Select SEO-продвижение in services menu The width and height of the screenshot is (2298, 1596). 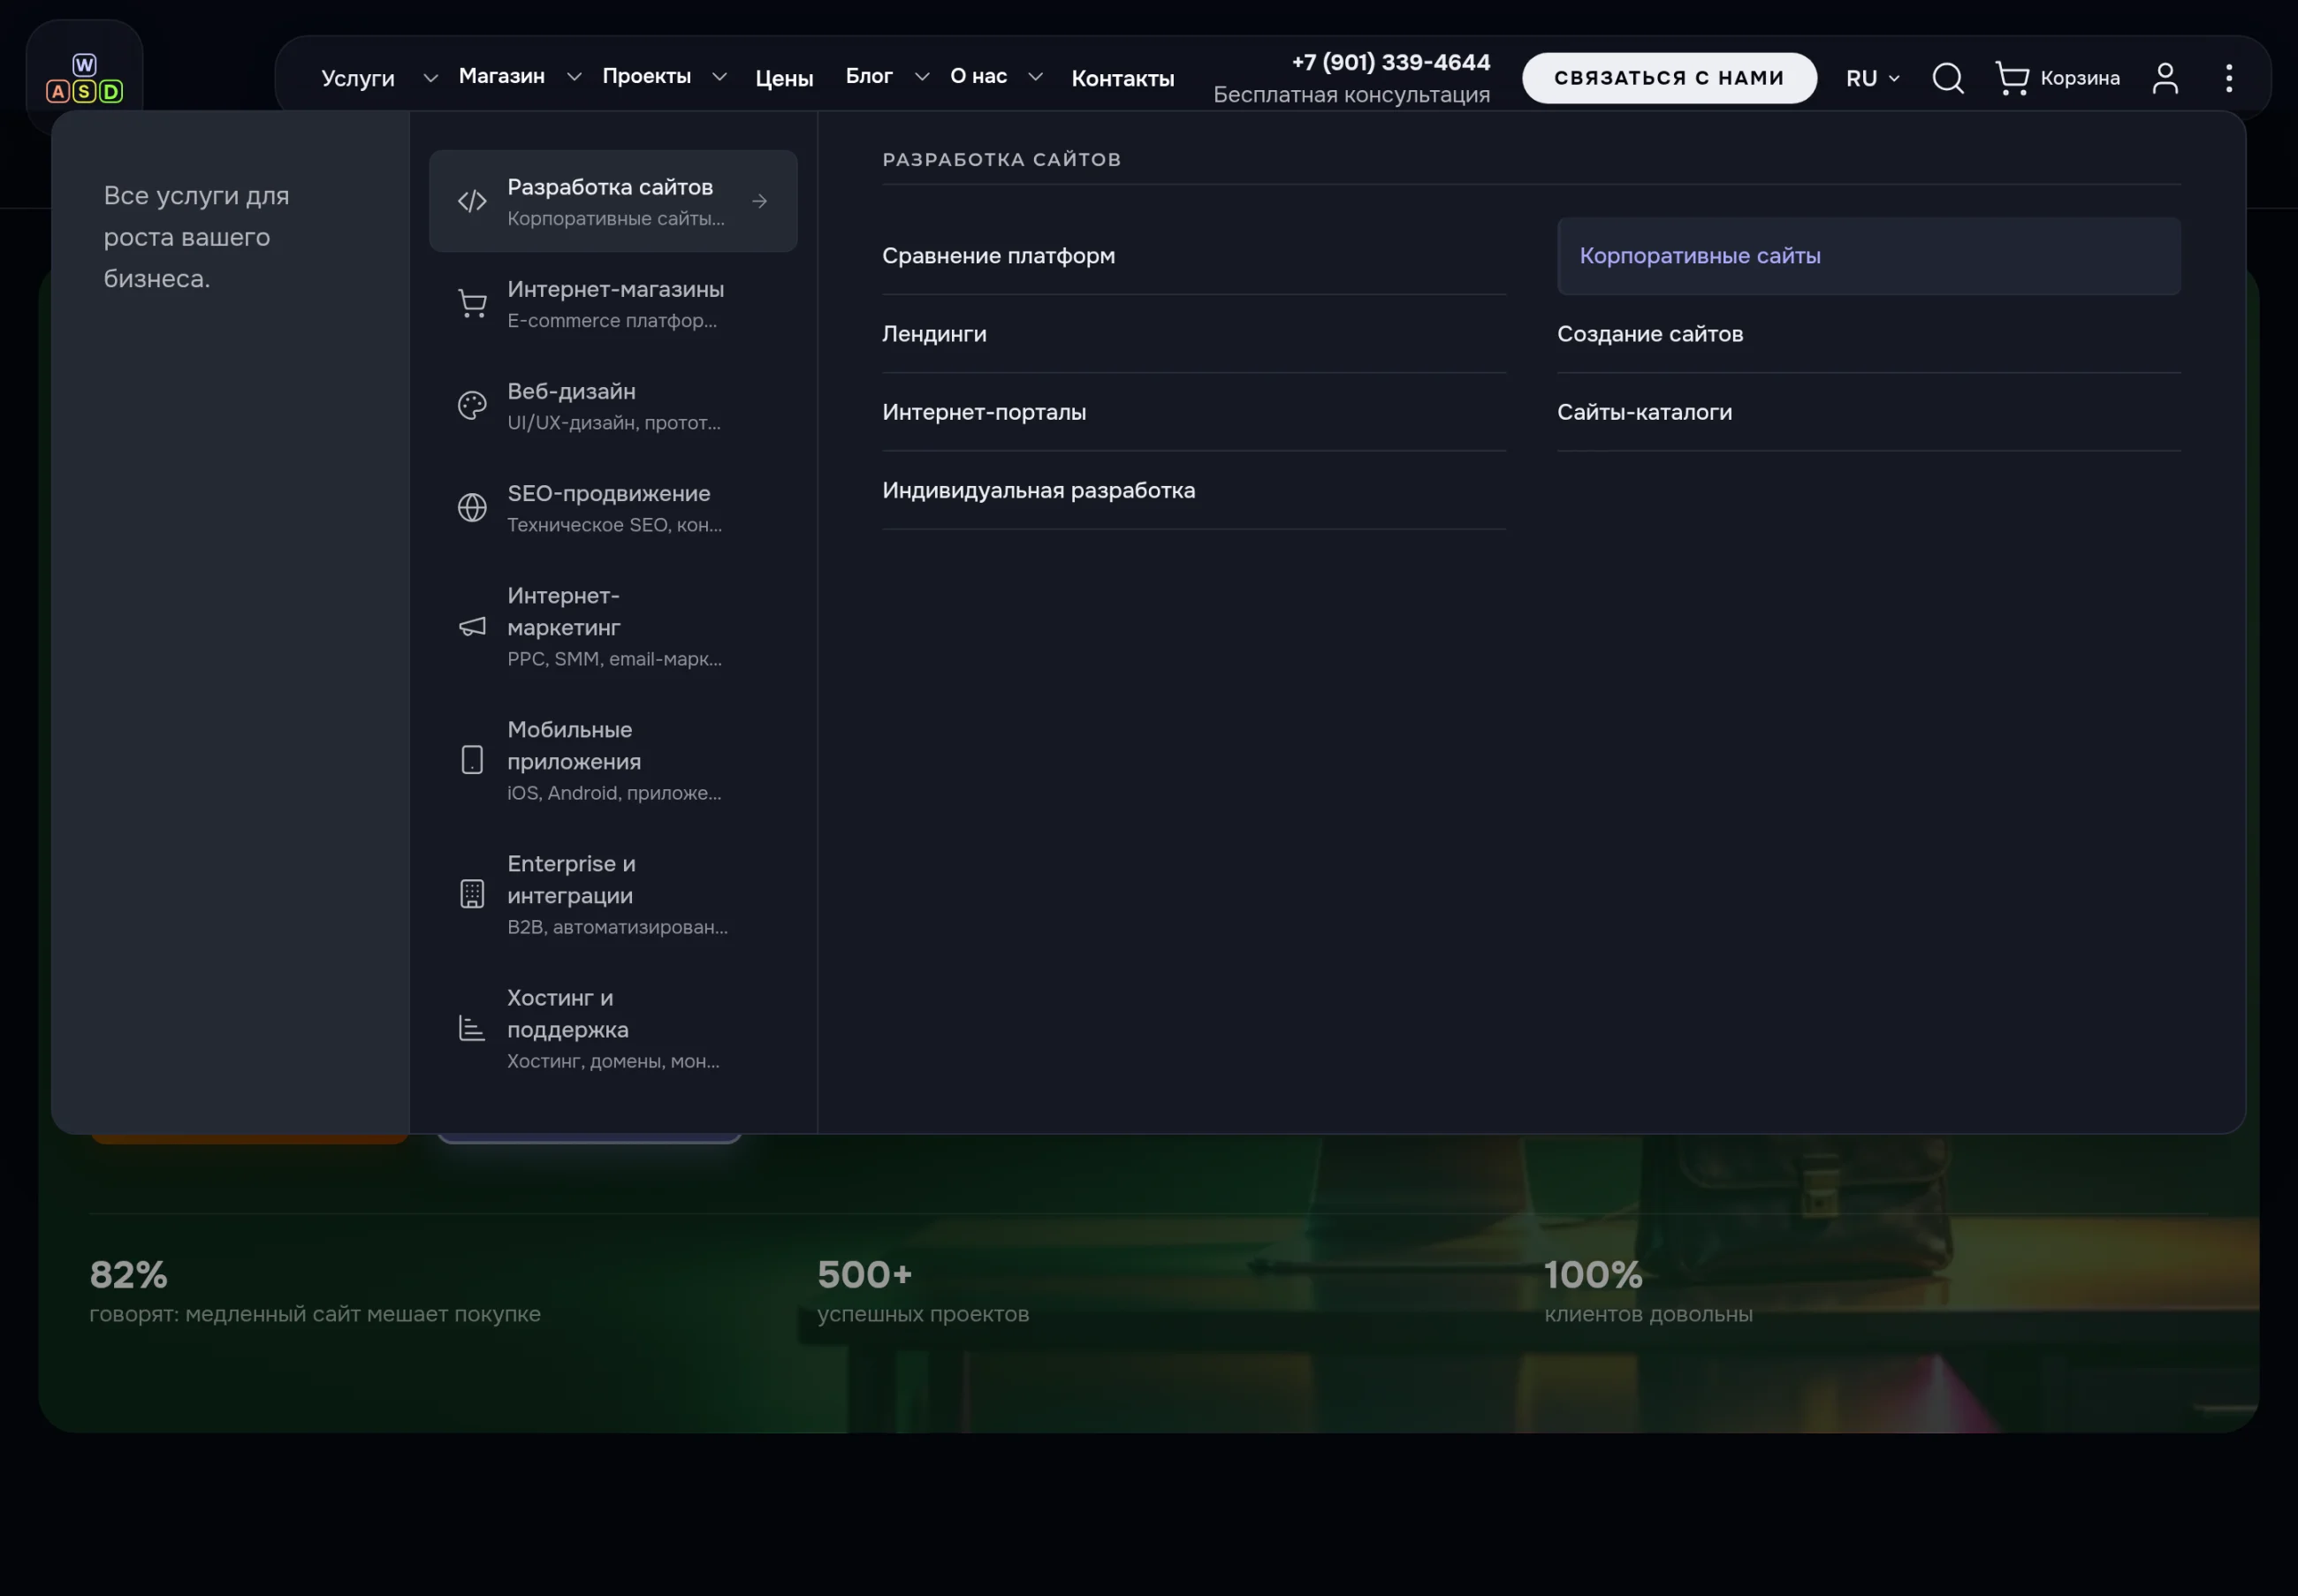click(613, 507)
